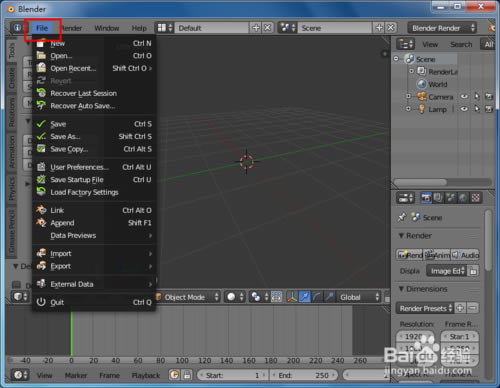The height and width of the screenshot is (388, 500).
Task: Toggle Camera selectability cursor icon
Action: 477,97
